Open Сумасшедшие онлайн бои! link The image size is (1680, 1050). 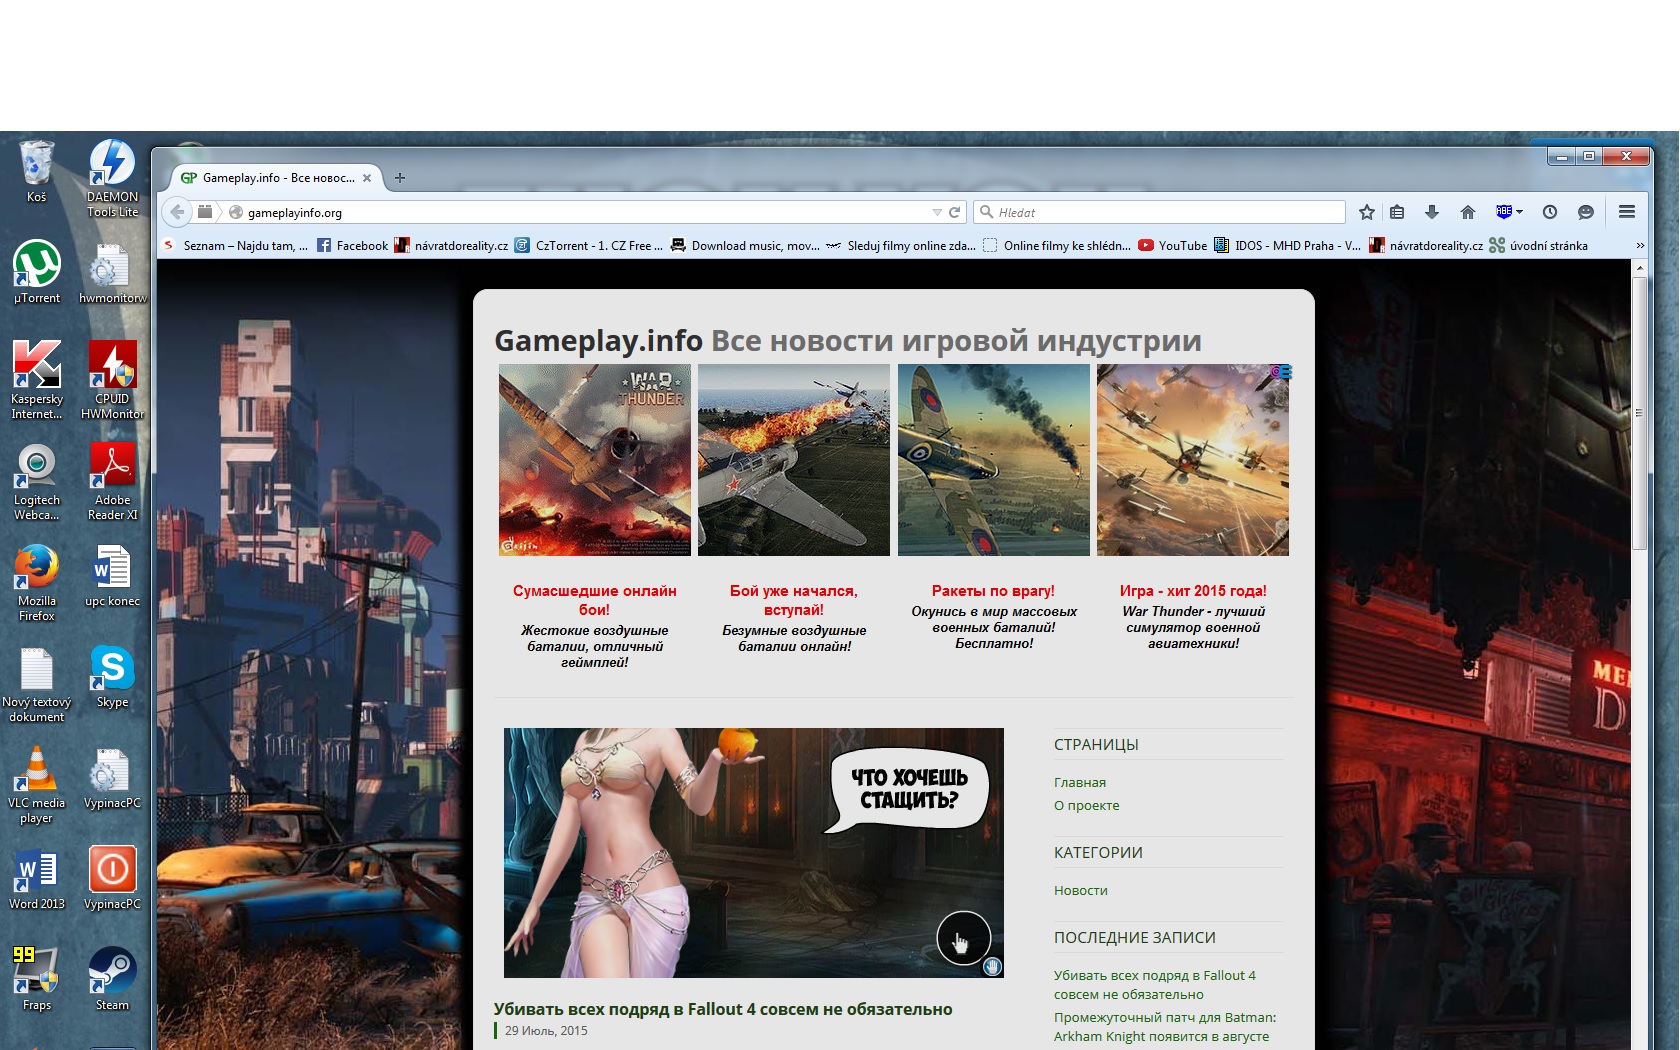594,600
